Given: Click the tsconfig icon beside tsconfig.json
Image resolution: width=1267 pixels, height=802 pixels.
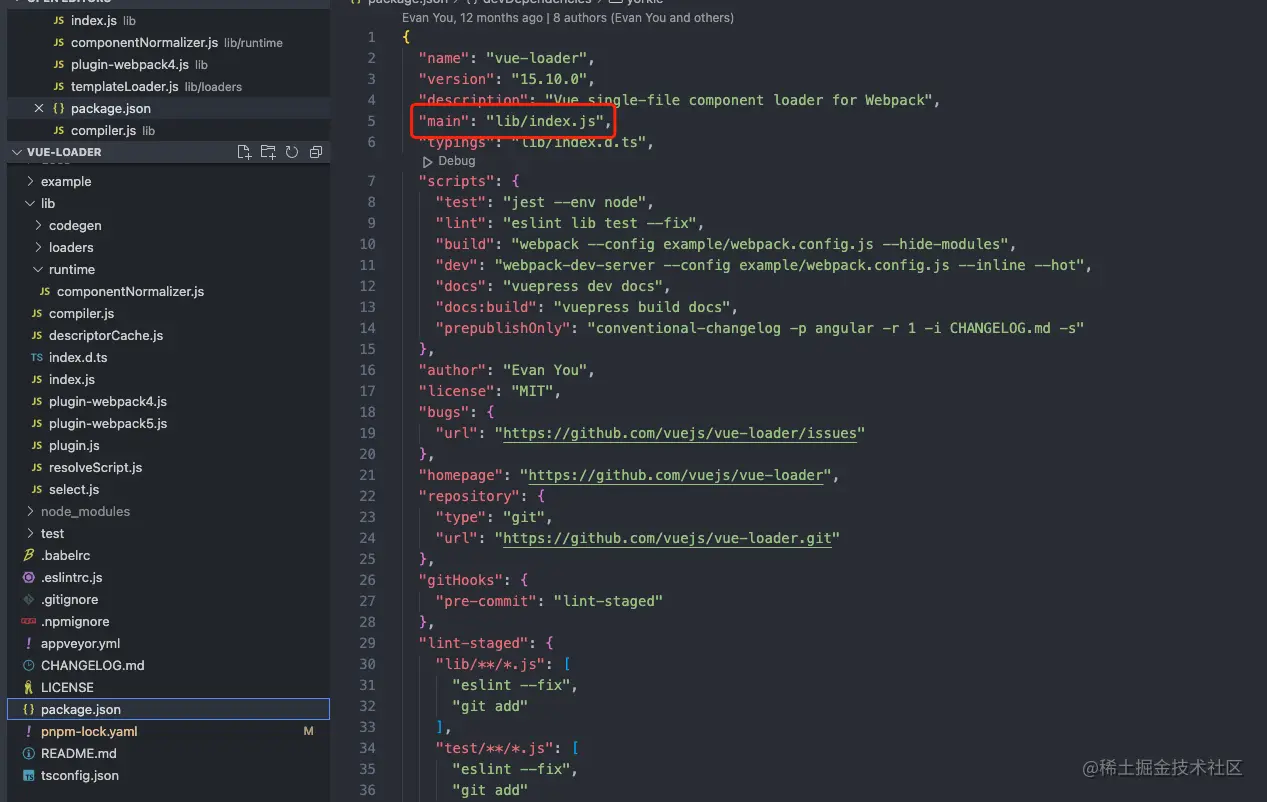Looking at the screenshot, I should tap(29, 775).
